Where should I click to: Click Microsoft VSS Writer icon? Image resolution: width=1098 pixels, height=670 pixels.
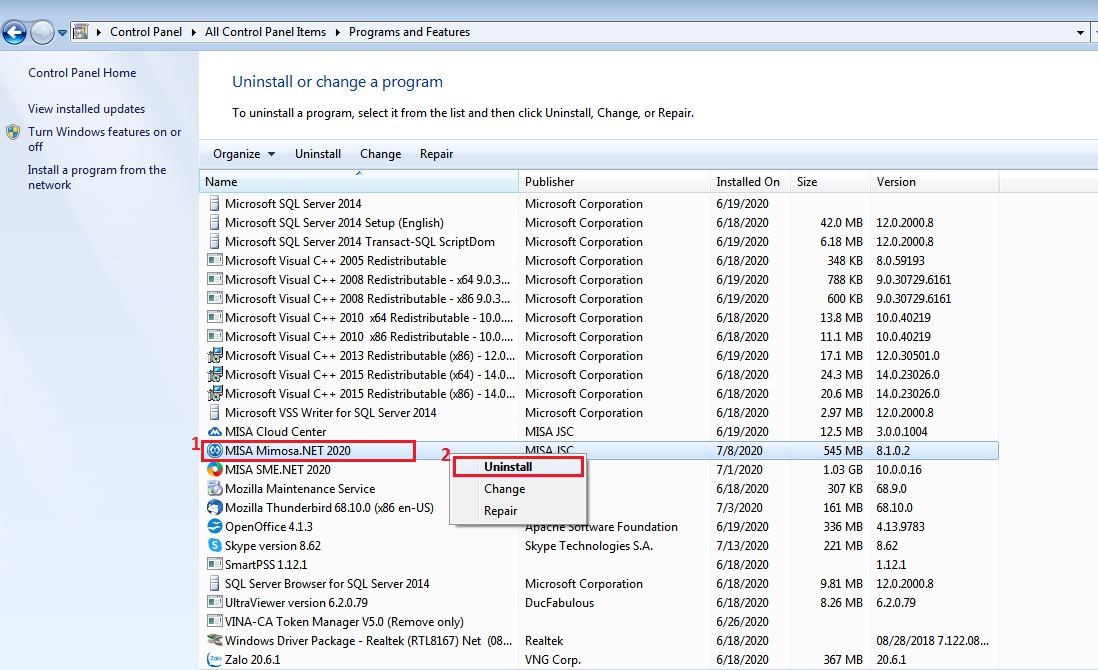tap(214, 412)
